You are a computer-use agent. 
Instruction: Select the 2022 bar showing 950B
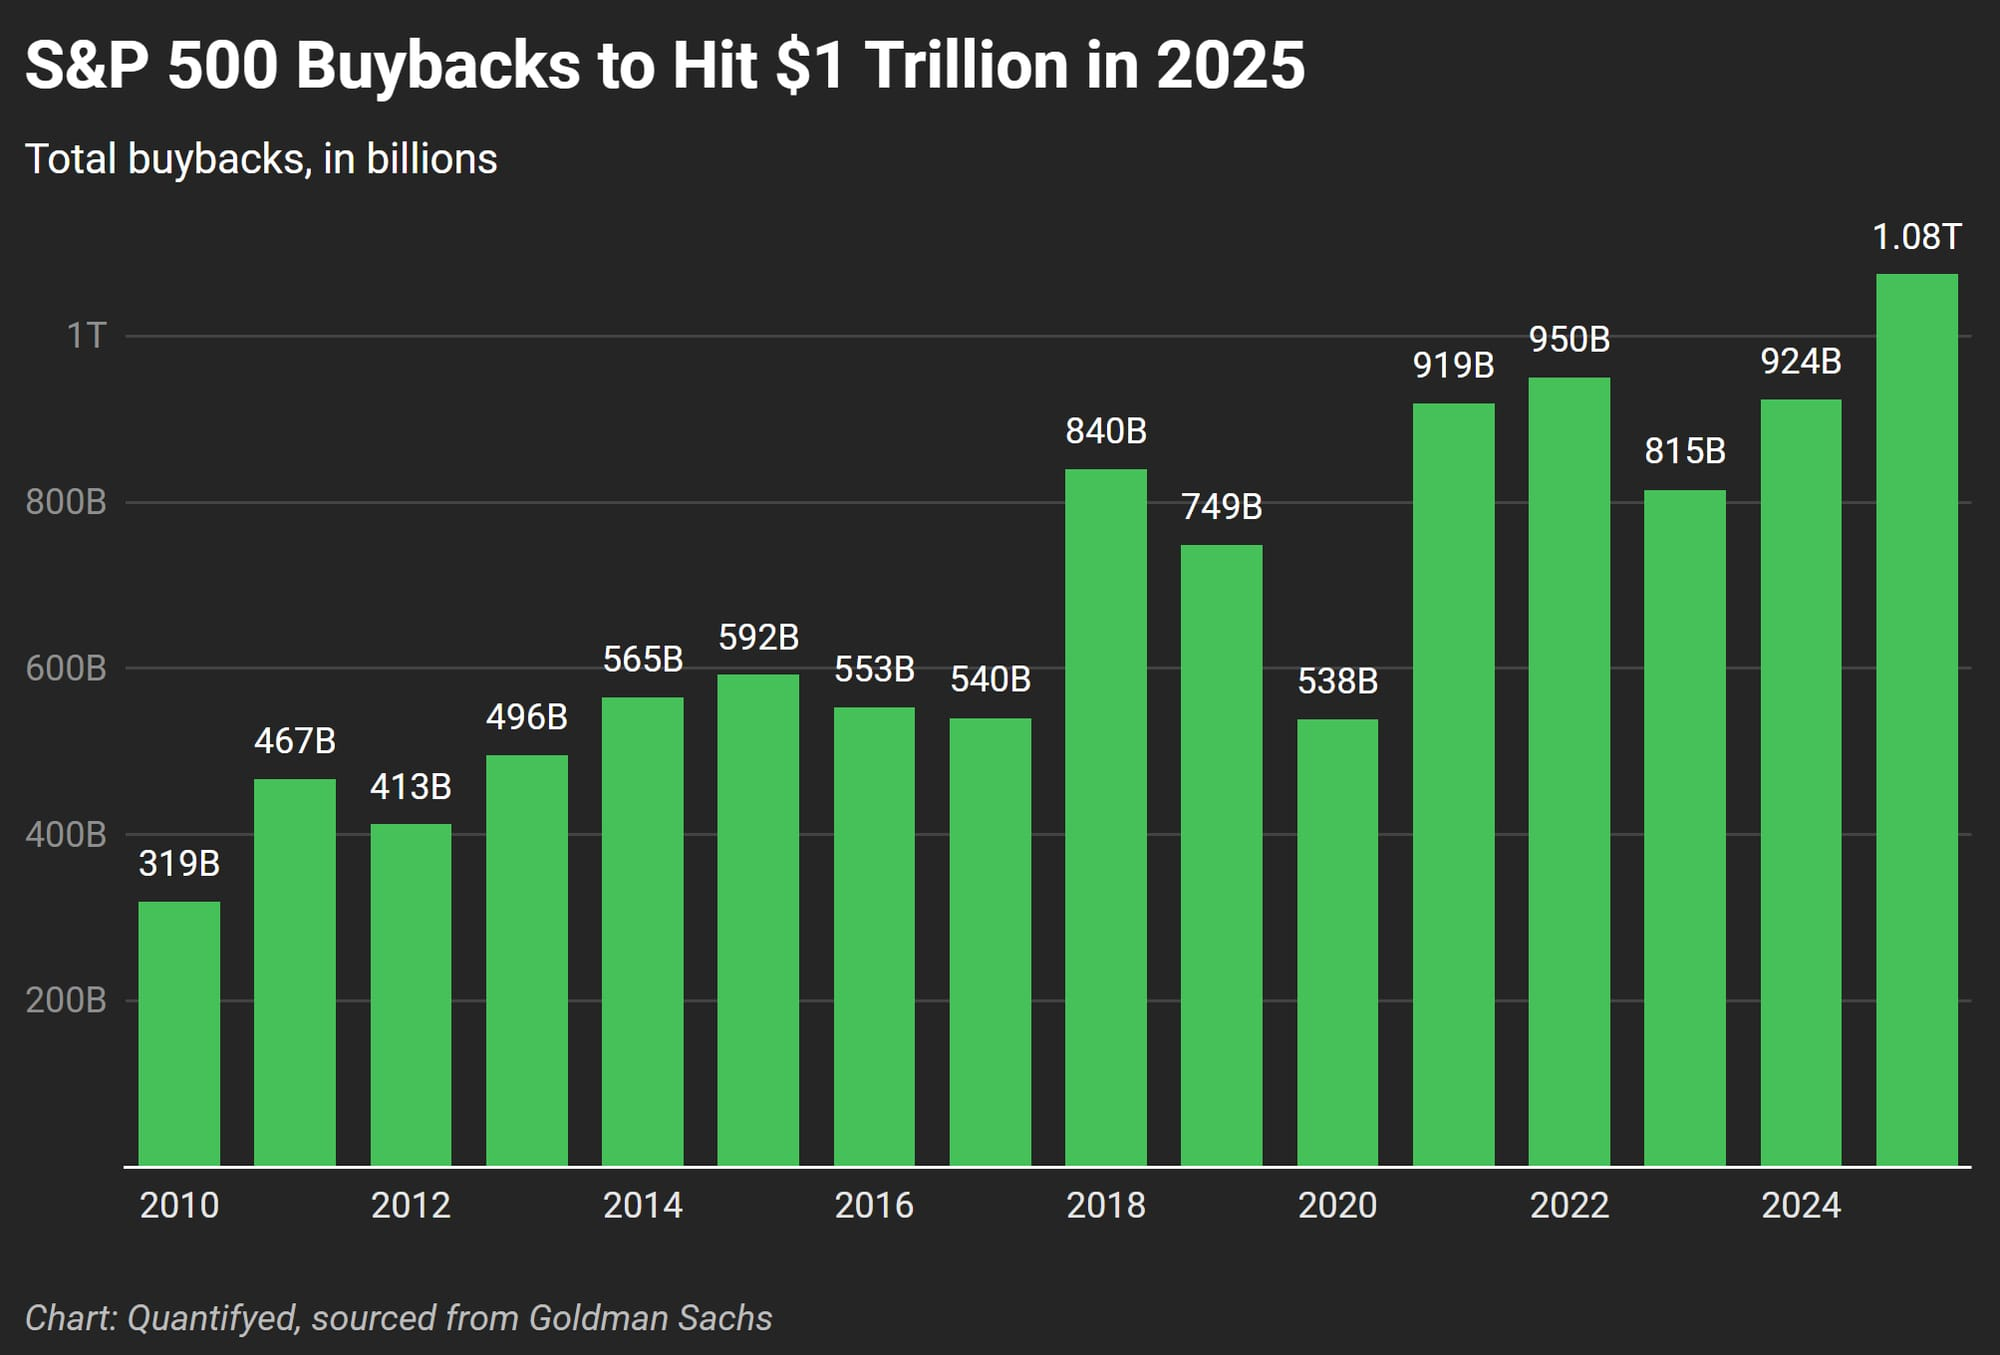(1570, 772)
